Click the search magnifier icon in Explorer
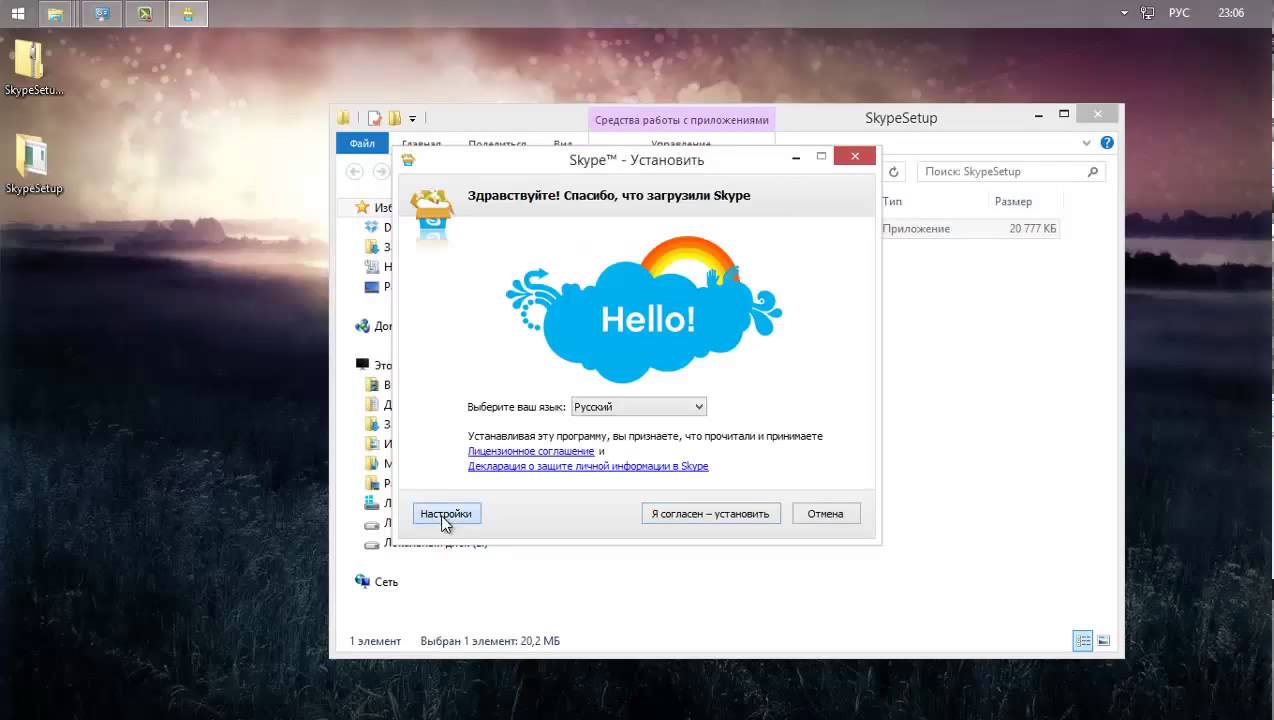 [x=1093, y=172]
